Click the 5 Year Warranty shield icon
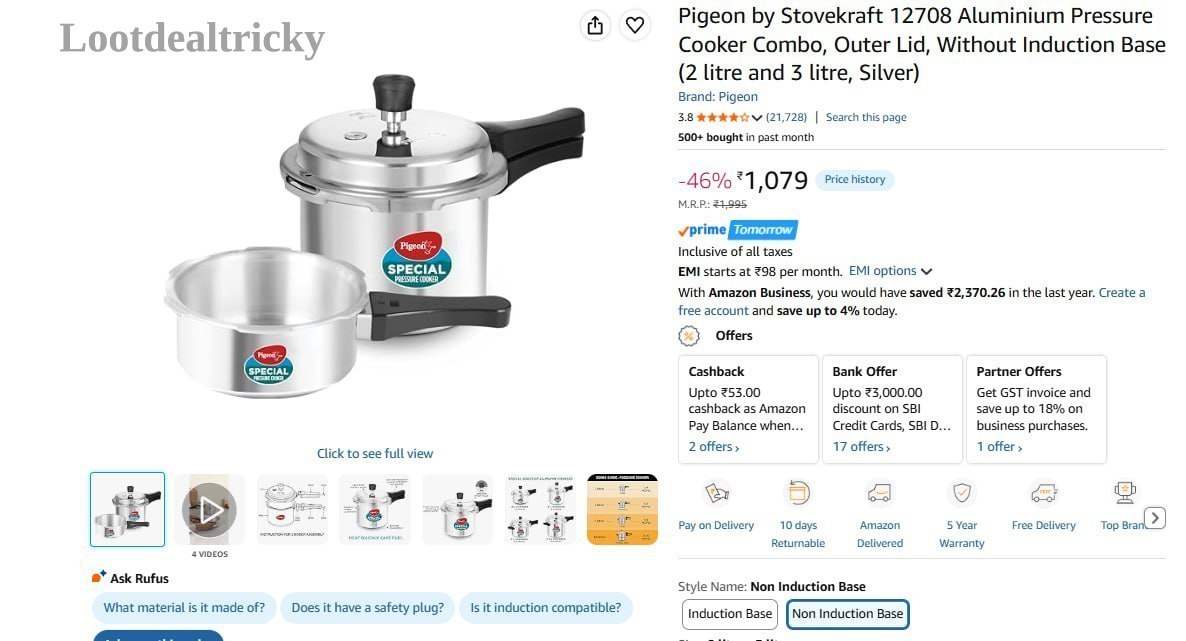Viewport: 1186px width, 641px height. click(x=961, y=493)
